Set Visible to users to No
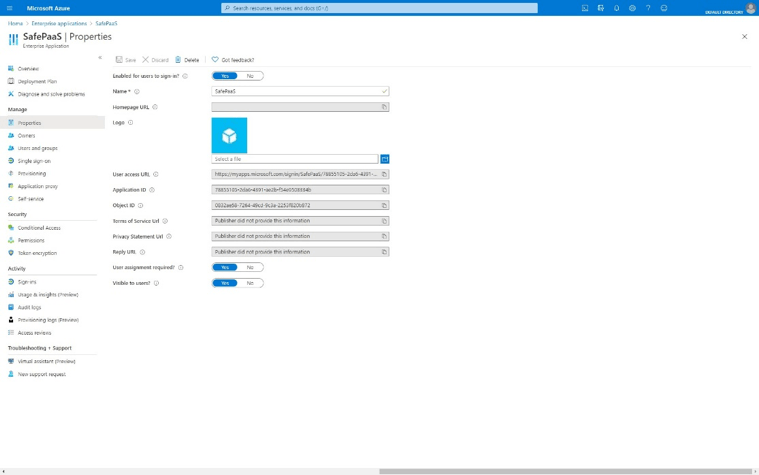The height and width of the screenshot is (475, 759). [x=250, y=283]
